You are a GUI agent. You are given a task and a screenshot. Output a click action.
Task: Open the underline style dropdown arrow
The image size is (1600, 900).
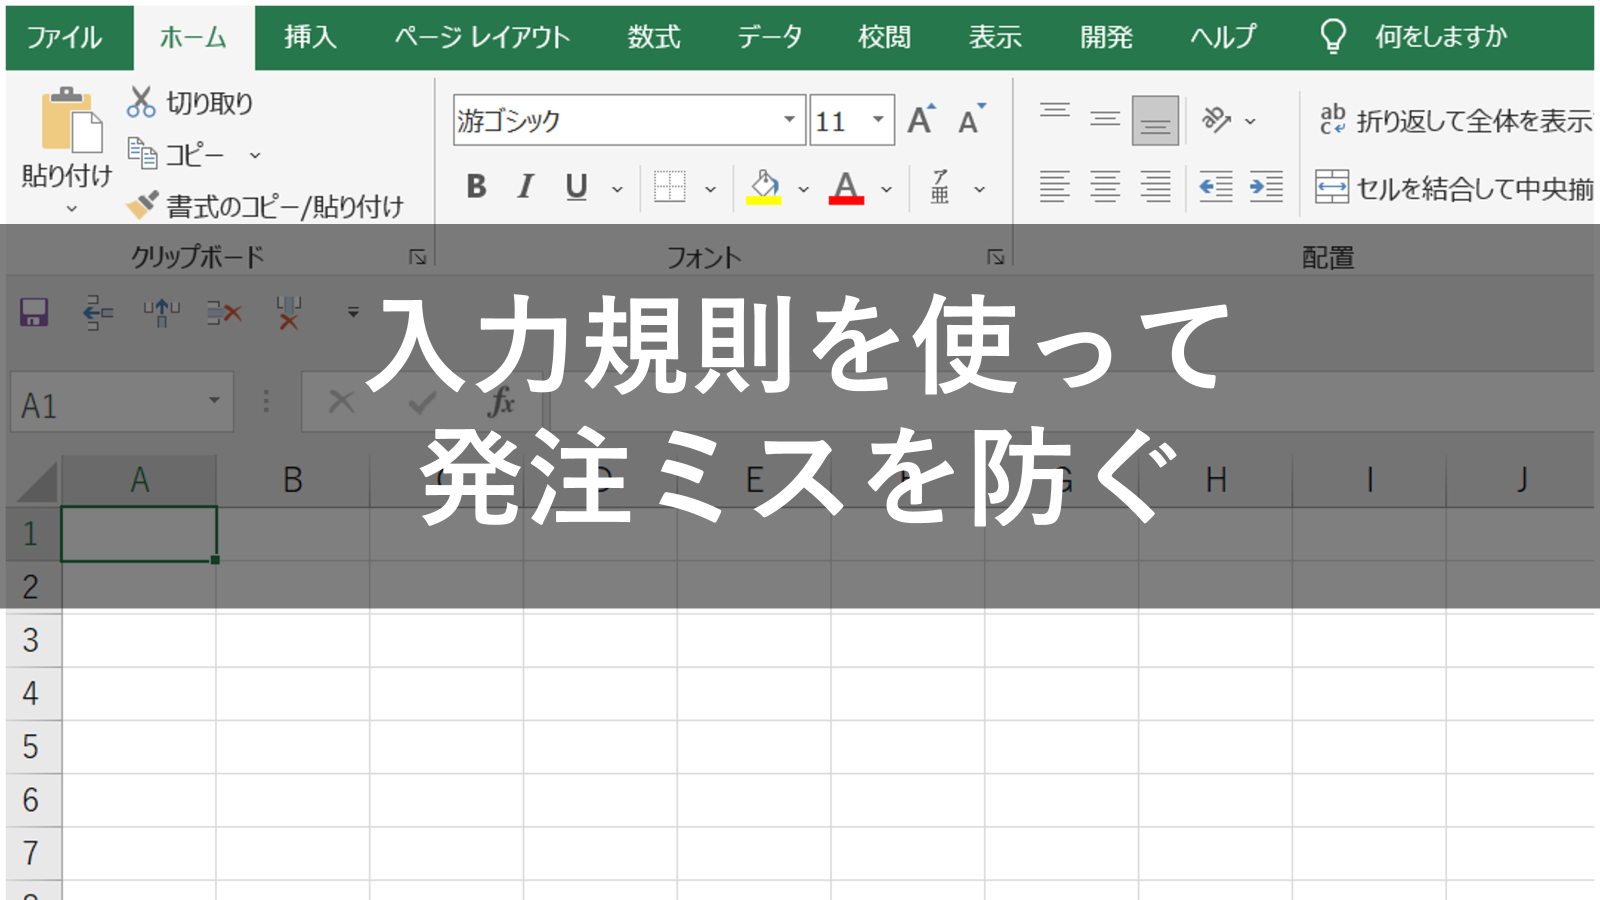click(617, 188)
